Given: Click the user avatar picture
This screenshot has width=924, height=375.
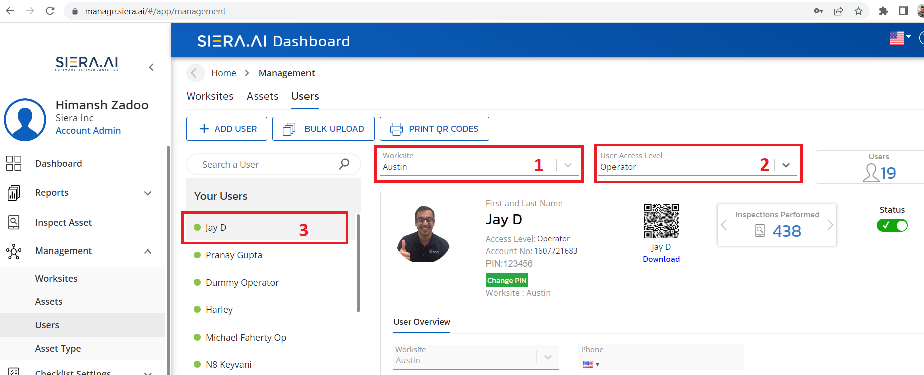Looking at the screenshot, I should click(x=25, y=120).
